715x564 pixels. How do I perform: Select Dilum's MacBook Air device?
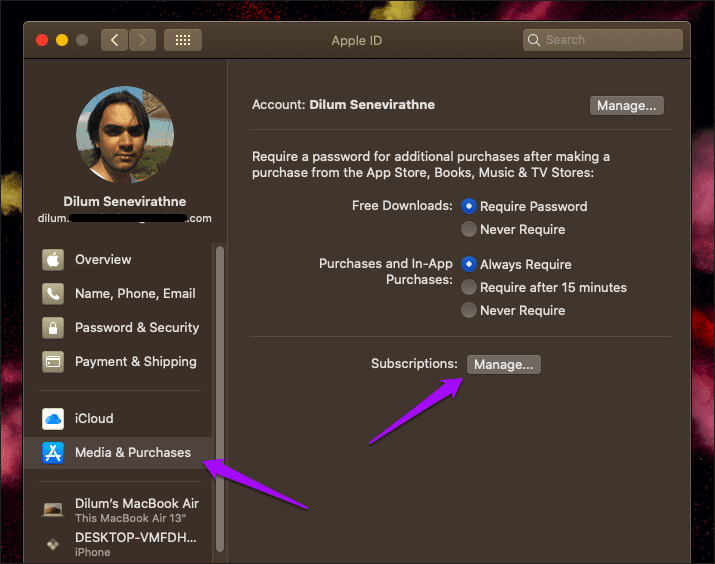point(118,510)
